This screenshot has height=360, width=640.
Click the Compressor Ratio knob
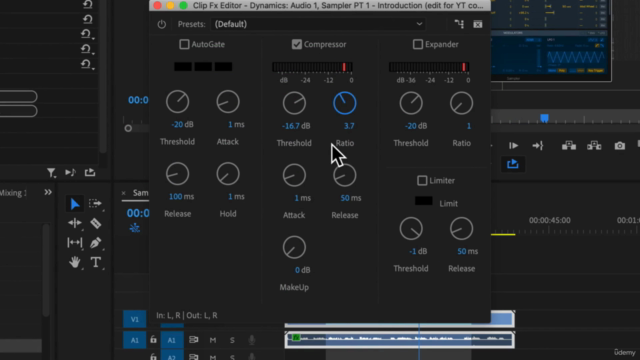(x=345, y=103)
